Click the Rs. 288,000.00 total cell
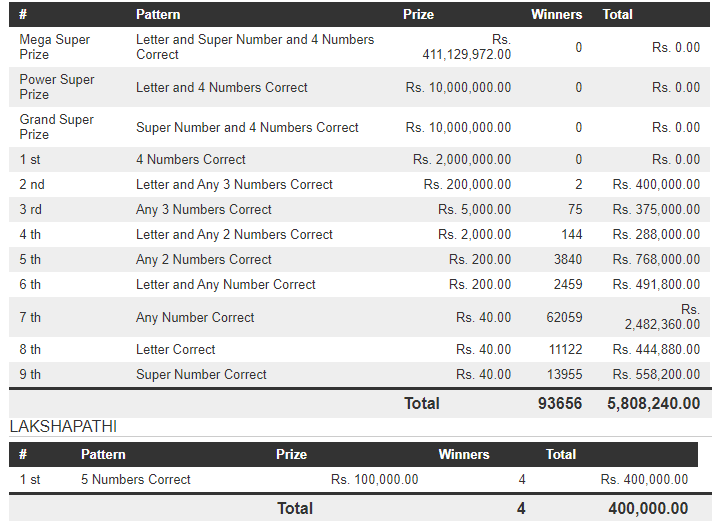This screenshot has height=521, width=712. coord(656,234)
